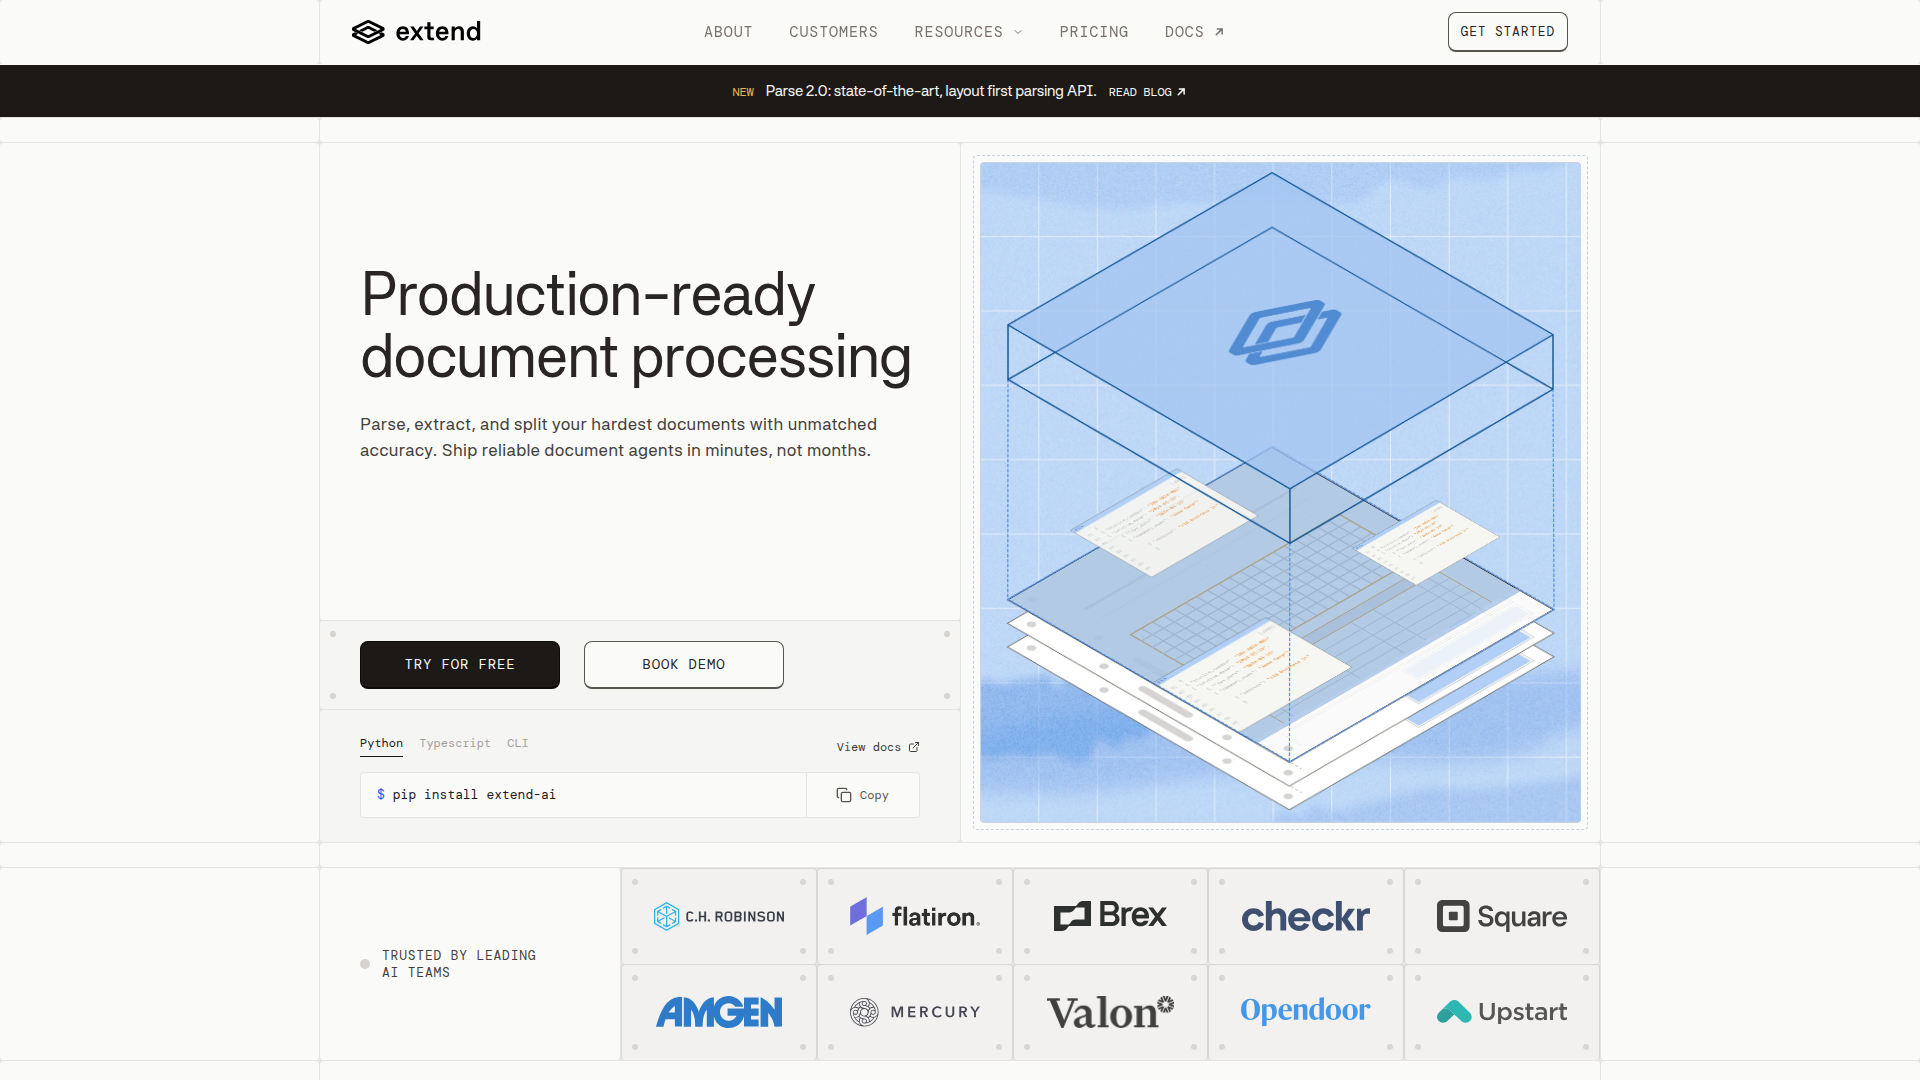This screenshot has height=1080, width=1920.
Task: Click the Trusted by leading AI teams label
Action: point(459,964)
